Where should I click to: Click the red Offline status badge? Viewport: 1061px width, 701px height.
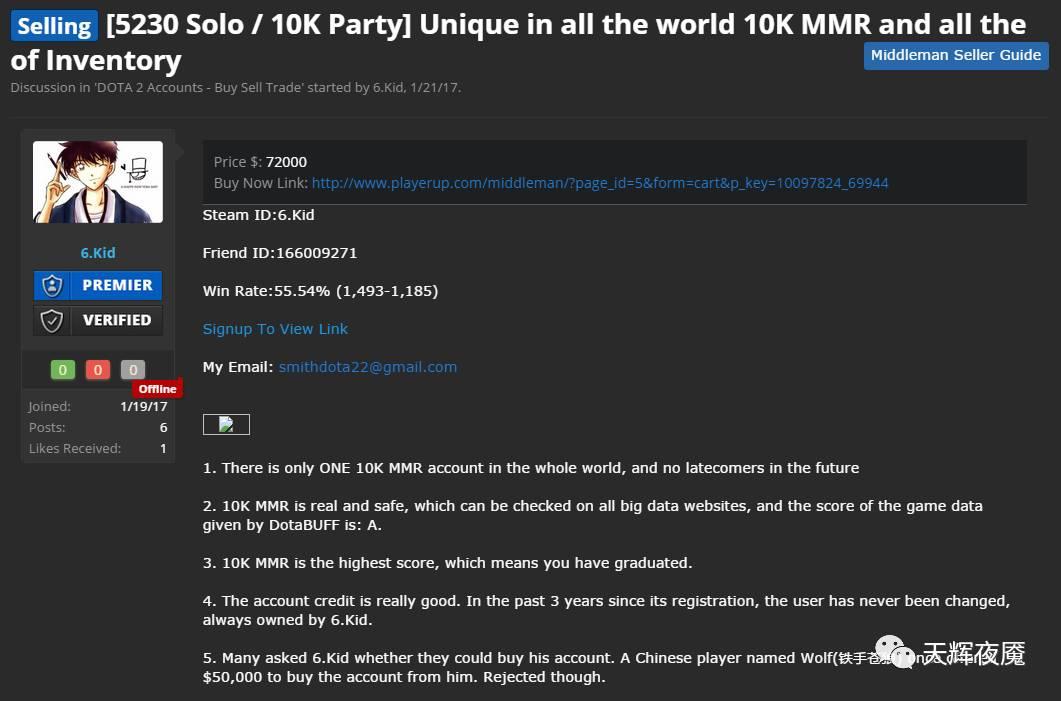click(157, 389)
